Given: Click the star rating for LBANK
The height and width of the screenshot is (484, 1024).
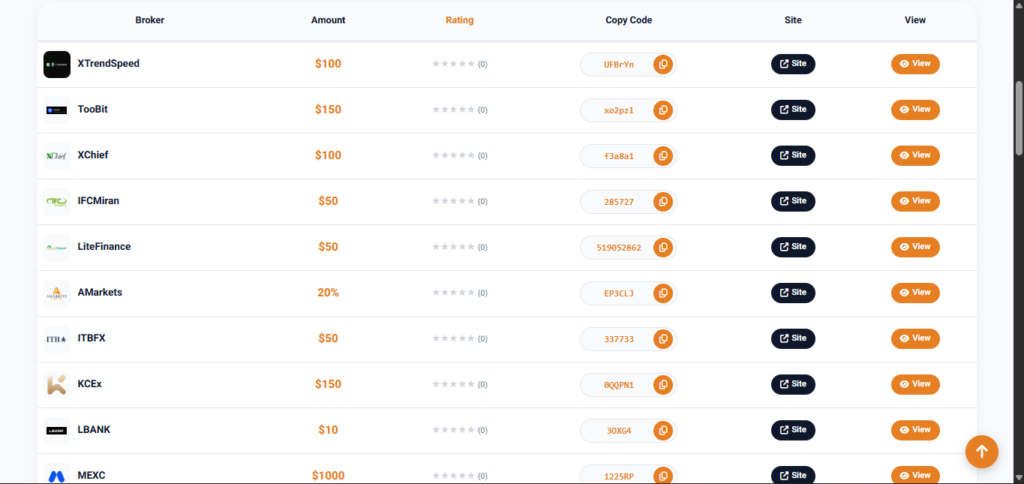Looking at the screenshot, I should click(453, 430).
